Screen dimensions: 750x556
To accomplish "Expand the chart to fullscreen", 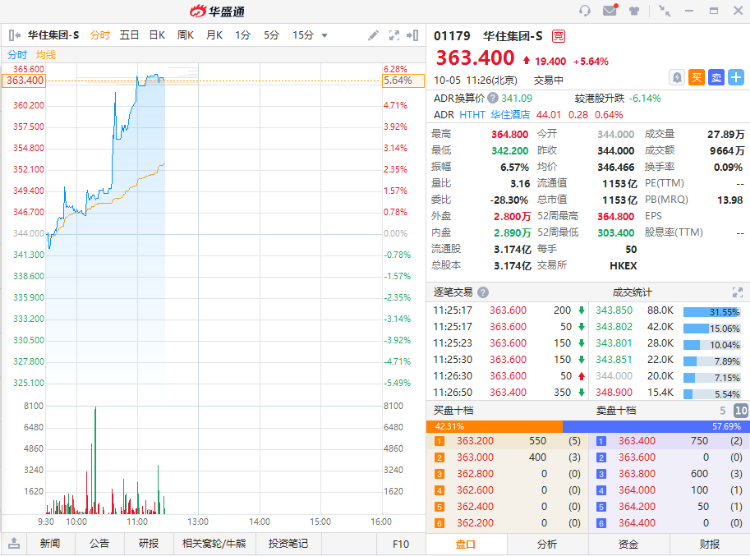I will tap(394, 35).
